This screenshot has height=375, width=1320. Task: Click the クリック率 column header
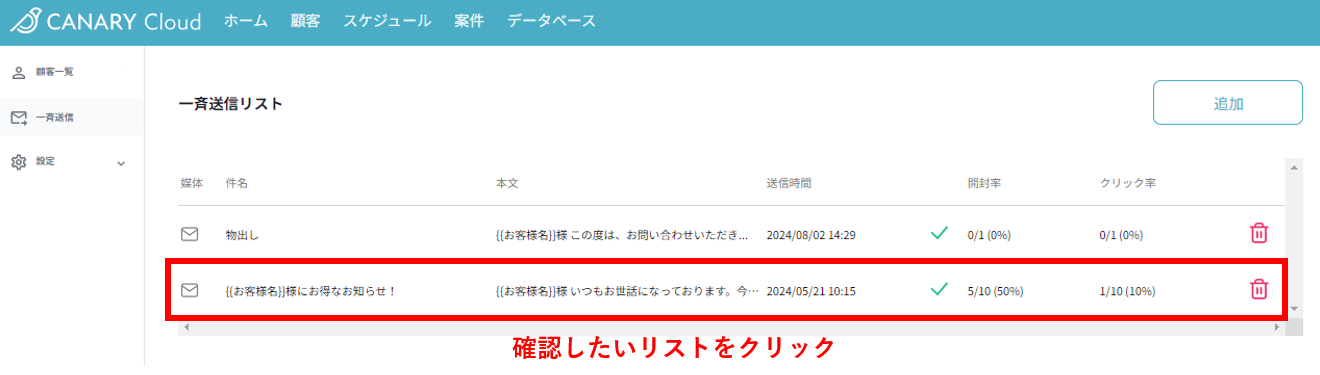click(1128, 184)
